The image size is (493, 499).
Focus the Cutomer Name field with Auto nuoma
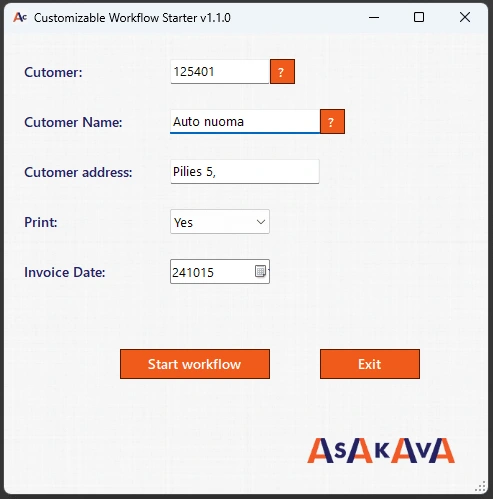245,122
